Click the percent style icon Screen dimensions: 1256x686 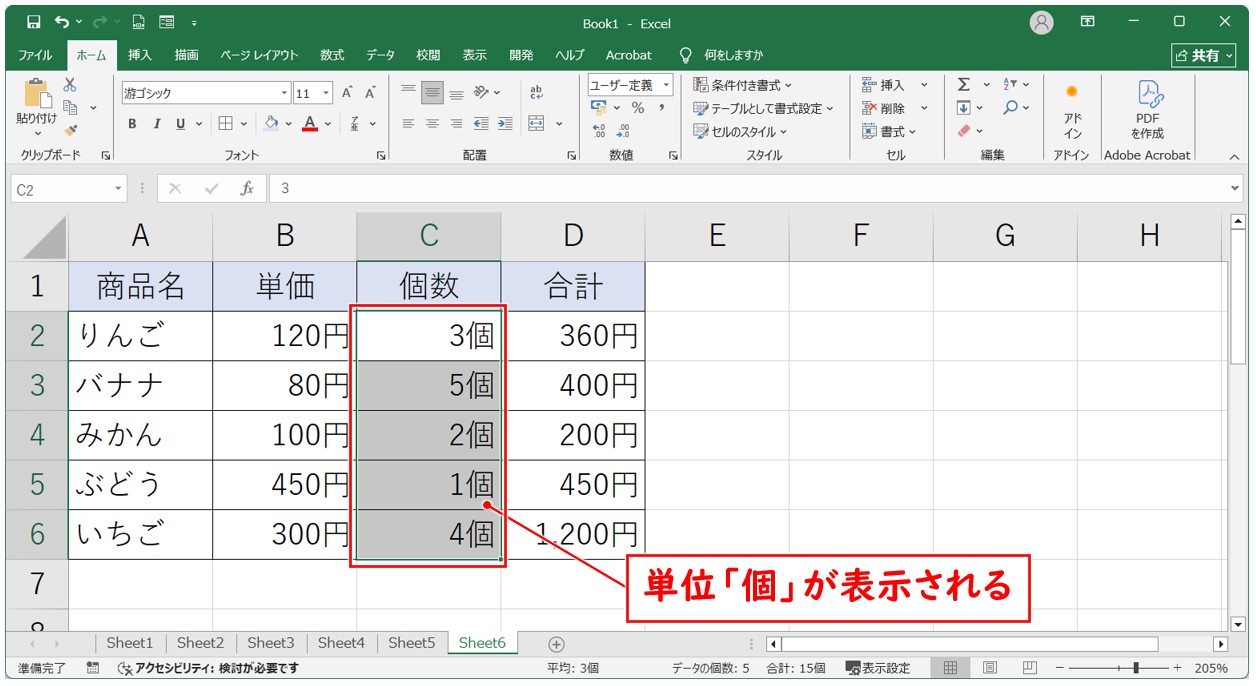click(x=637, y=108)
